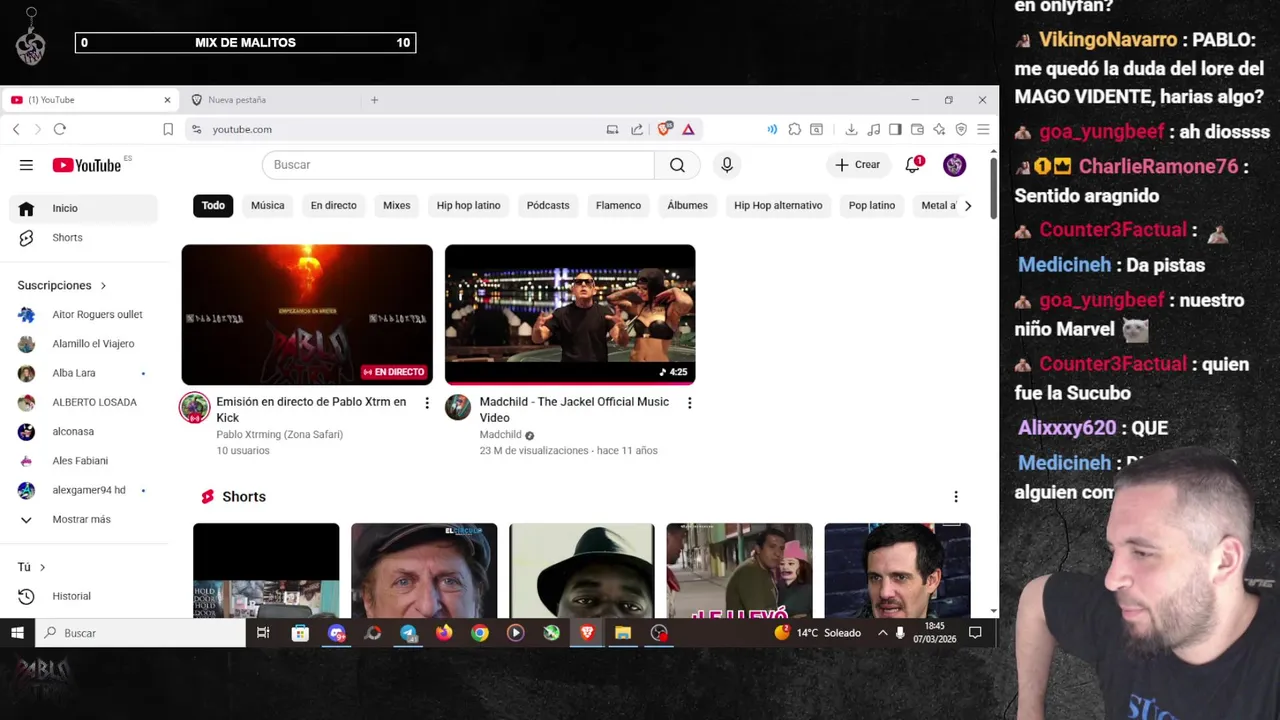The width and height of the screenshot is (1280, 720).
Task: Expand the Tú section
Action: point(31,567)
